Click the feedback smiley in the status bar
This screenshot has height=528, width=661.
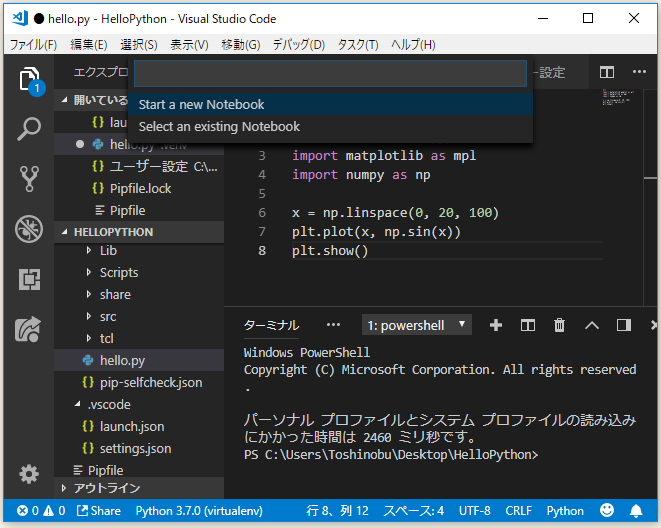(x=607, y=510)
